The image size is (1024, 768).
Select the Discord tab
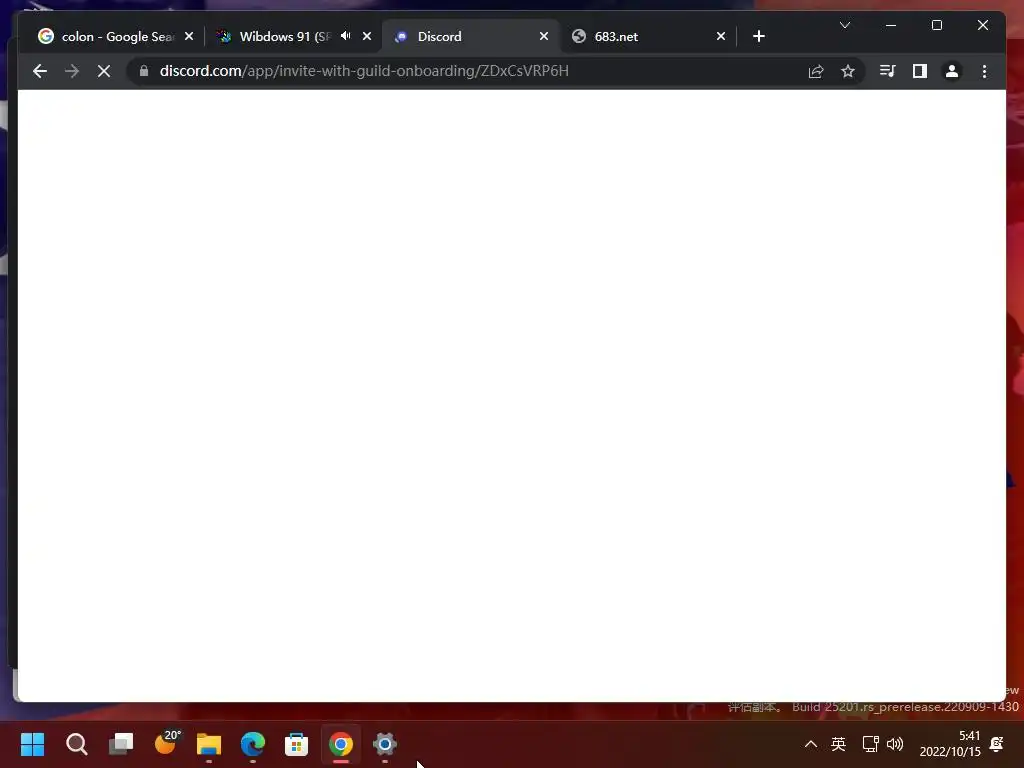click(x=470, y=37)
